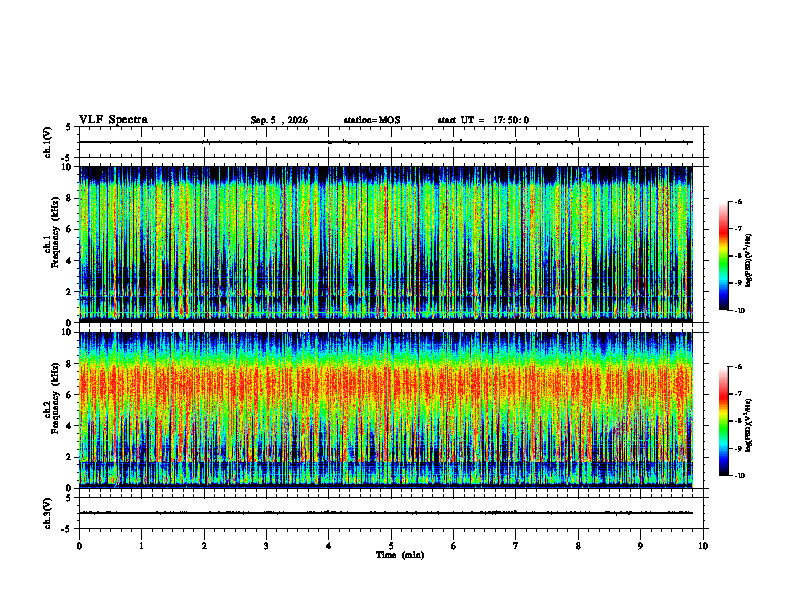The height and width of the screenshot is (612, 792).
Task: Click the 0 minute tick label on time axis
Action: click(x=79, y=546)
